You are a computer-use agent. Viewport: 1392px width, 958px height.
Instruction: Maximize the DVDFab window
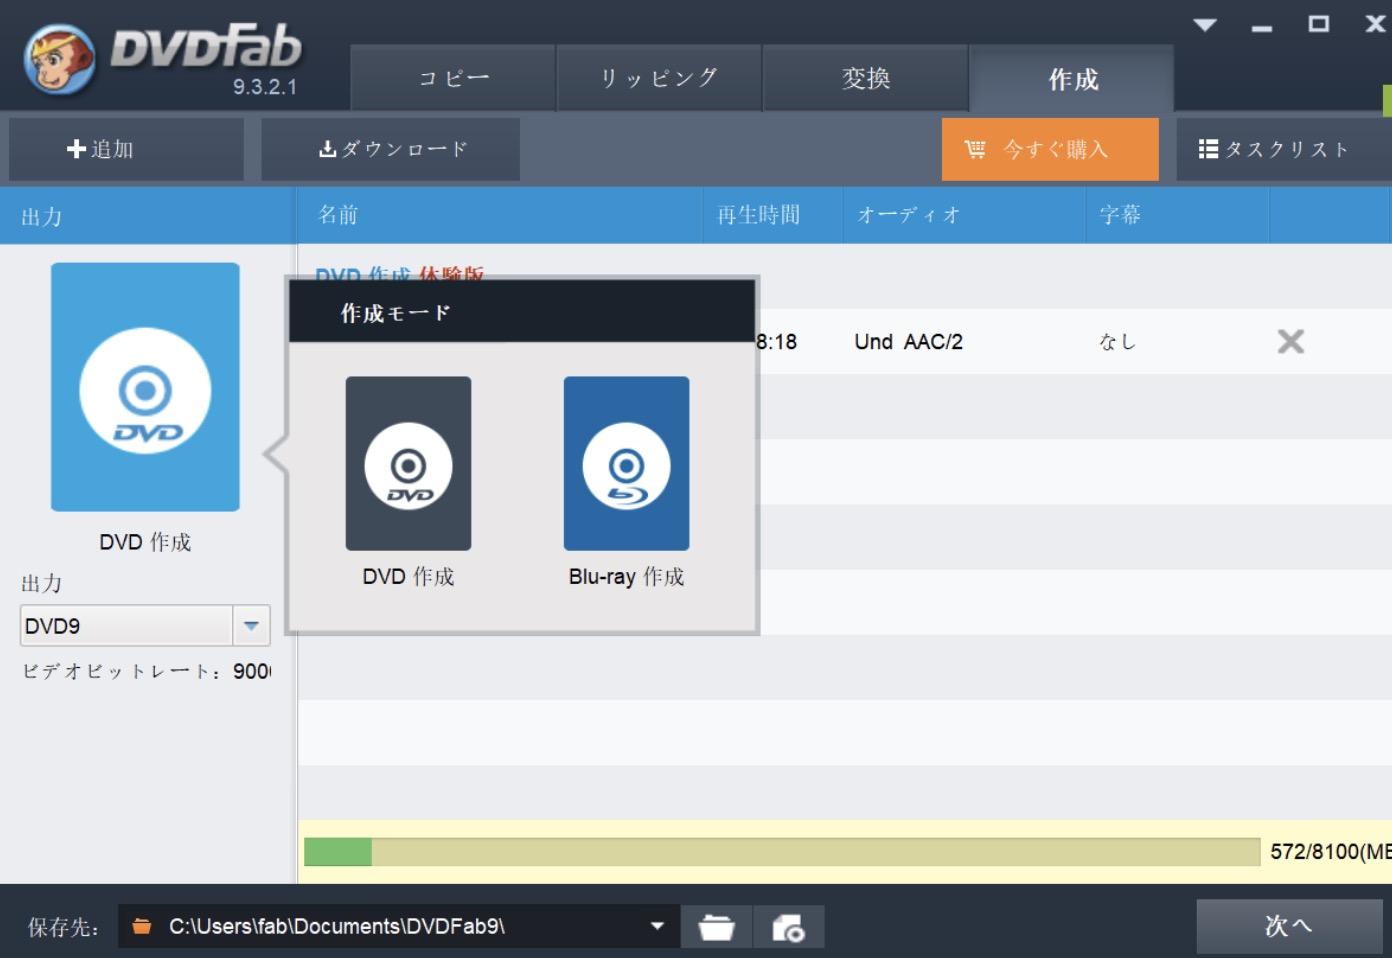point(1319,24)
